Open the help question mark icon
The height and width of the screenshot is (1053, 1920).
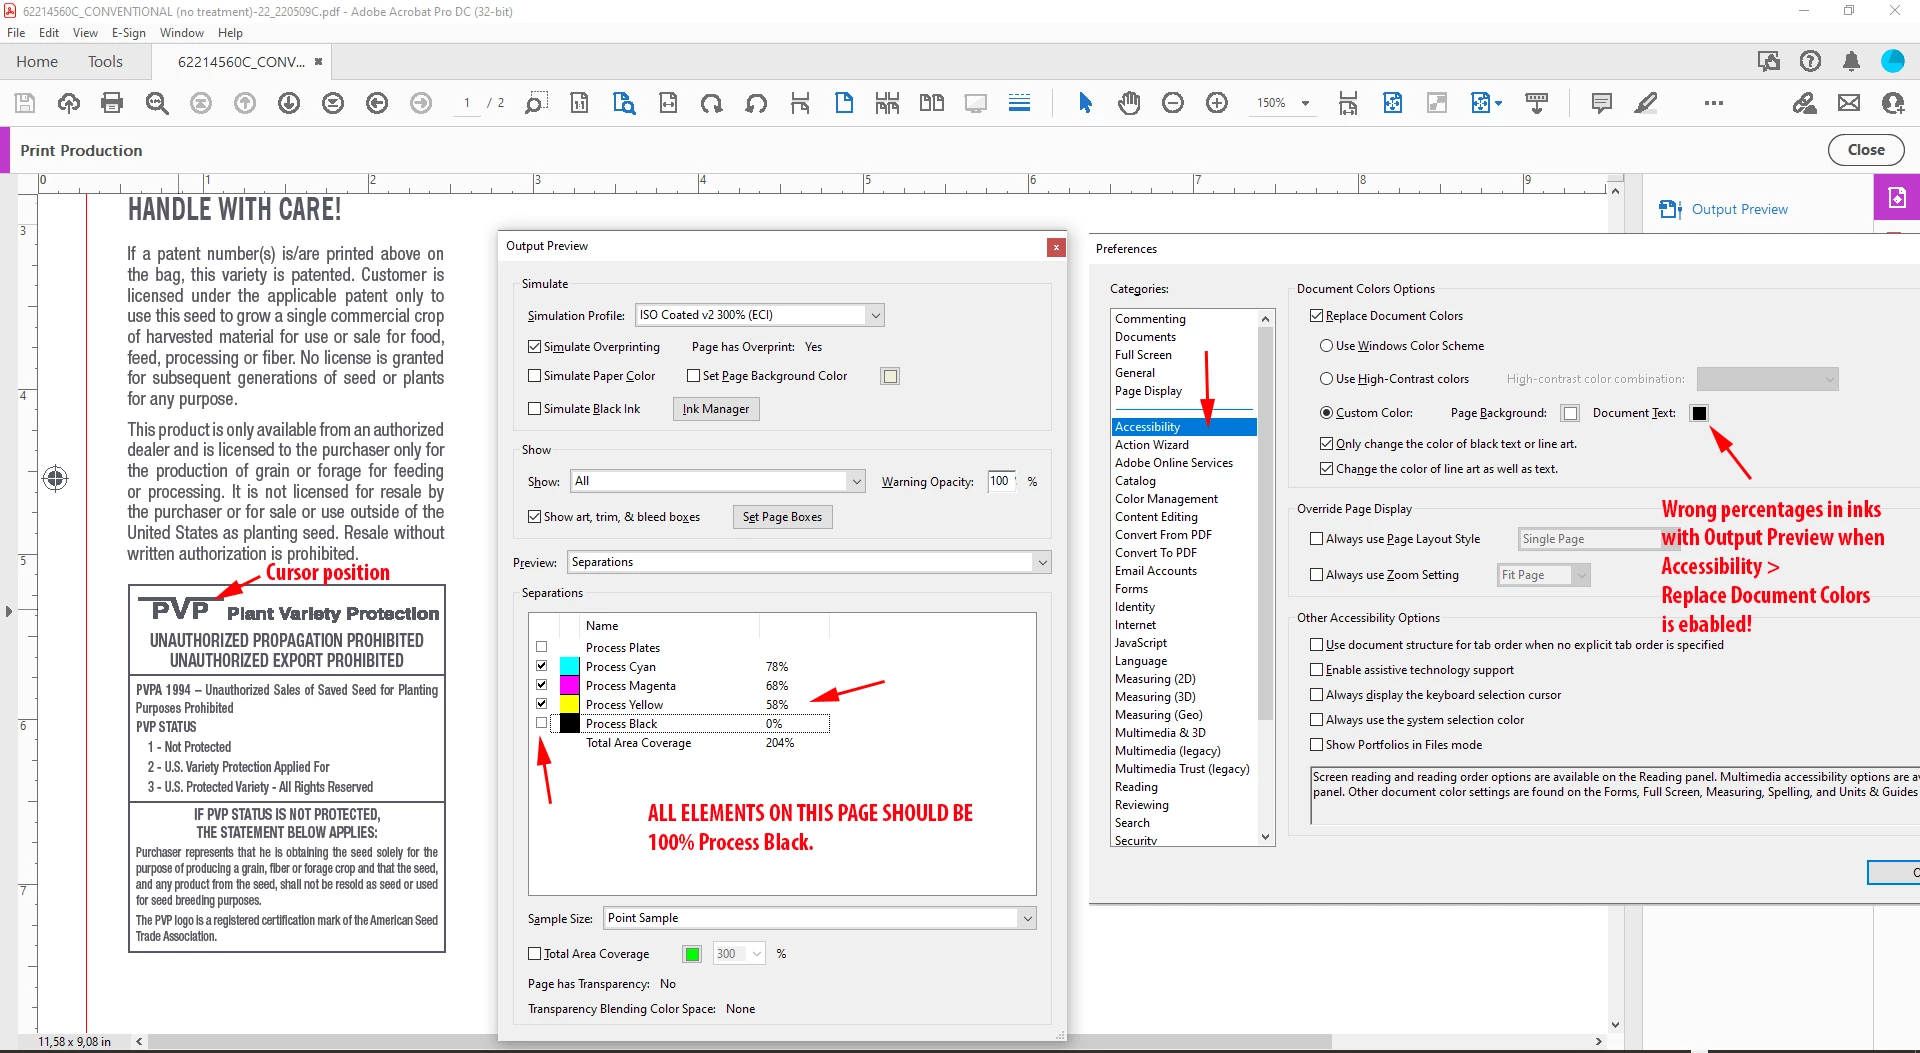pos(1810,62)
